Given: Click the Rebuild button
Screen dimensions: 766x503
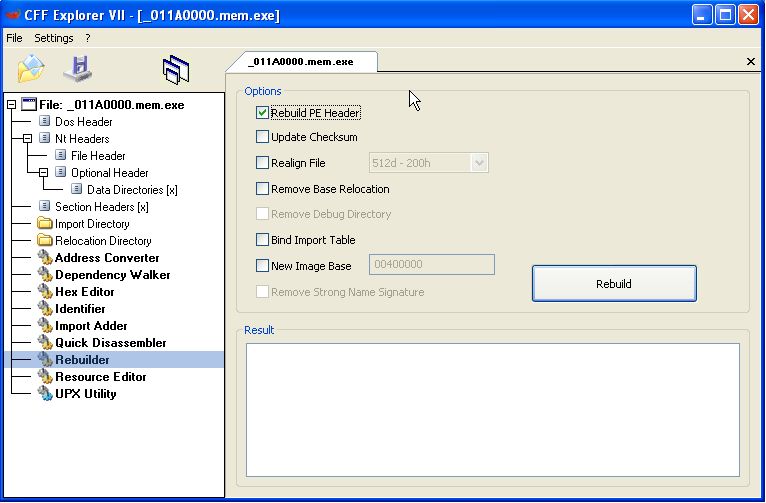Looking at the screenshot, I should point(614,283).
